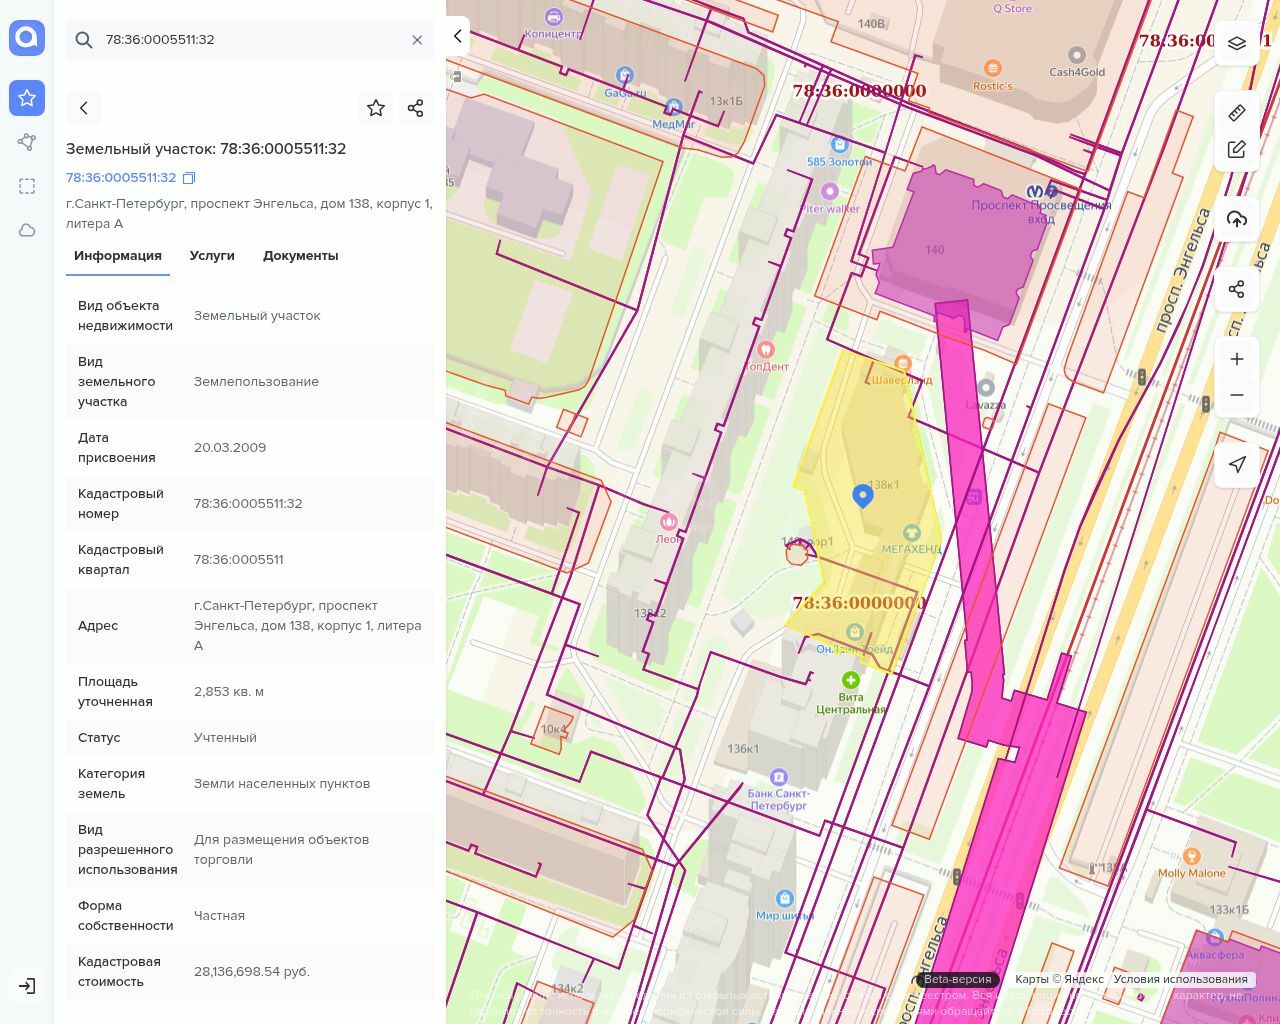Clear the search field with X

[417, 40]
